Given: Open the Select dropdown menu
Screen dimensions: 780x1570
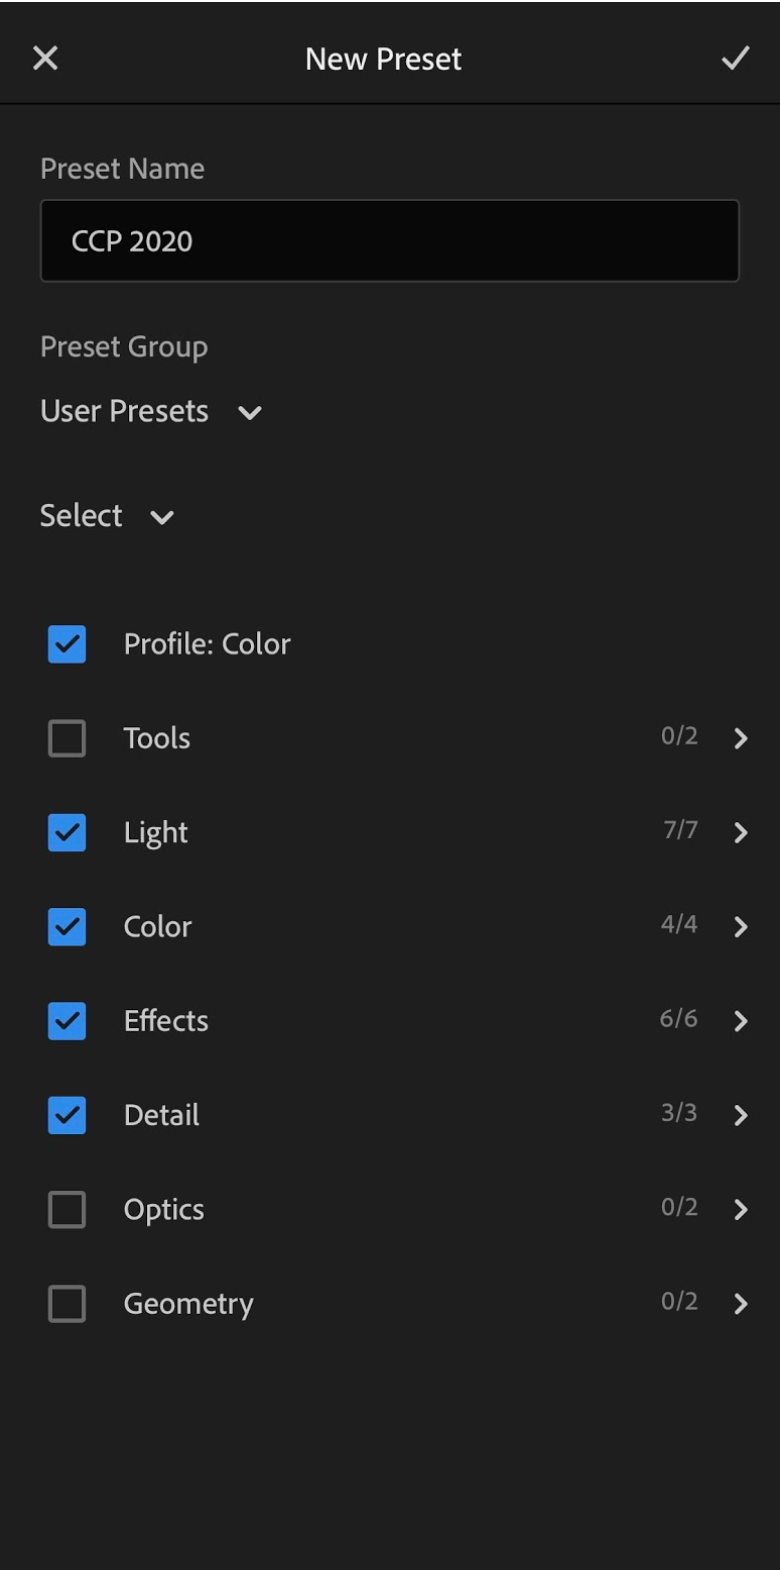Looking at the screenshot, I should tap(107, 516).
